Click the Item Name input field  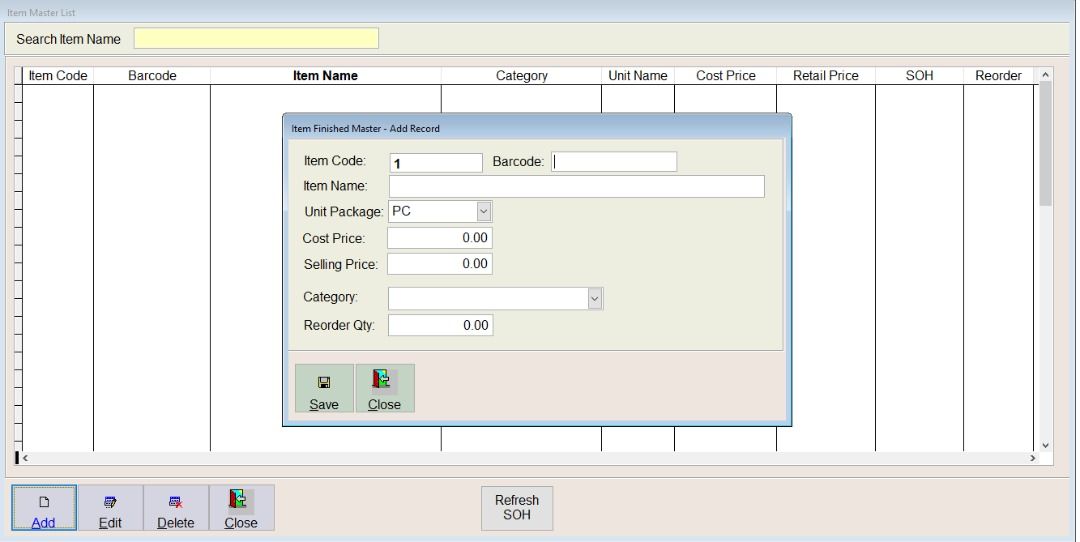577,187
